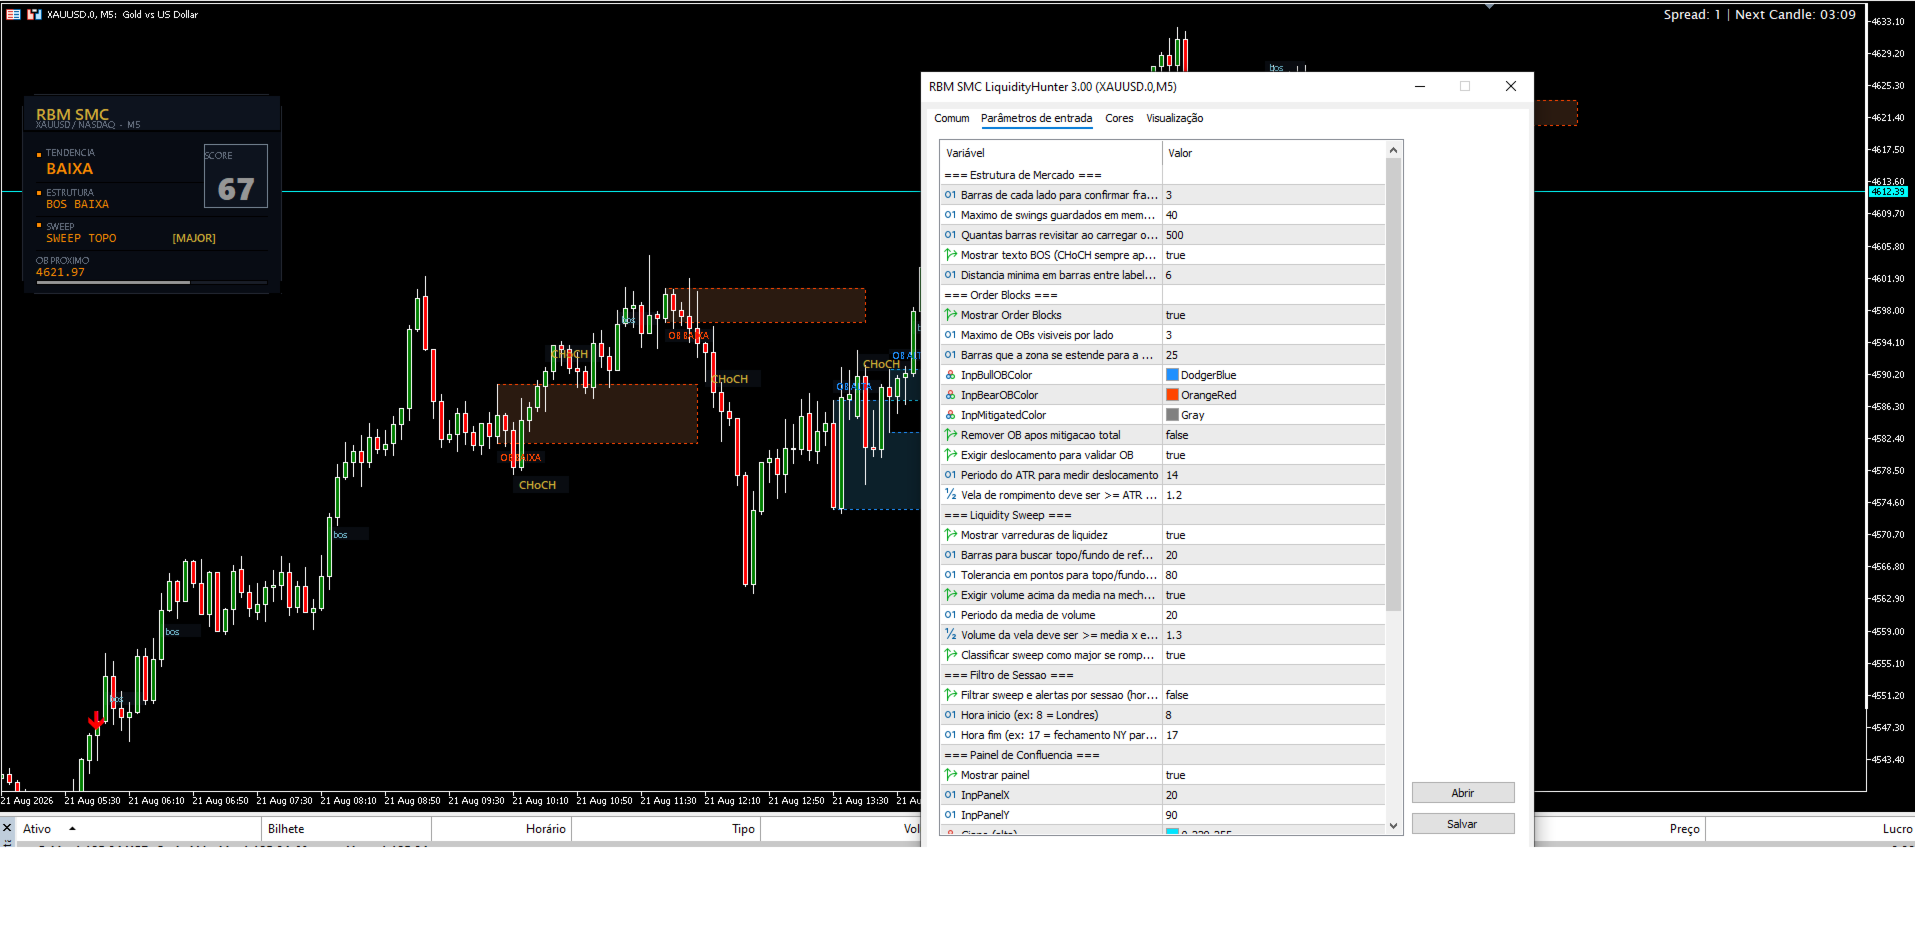Image resolution: width=1915 pixels, height=948 pixels.
Task: Close the bottom trade panel with its X
Action: tap(7, 828)
